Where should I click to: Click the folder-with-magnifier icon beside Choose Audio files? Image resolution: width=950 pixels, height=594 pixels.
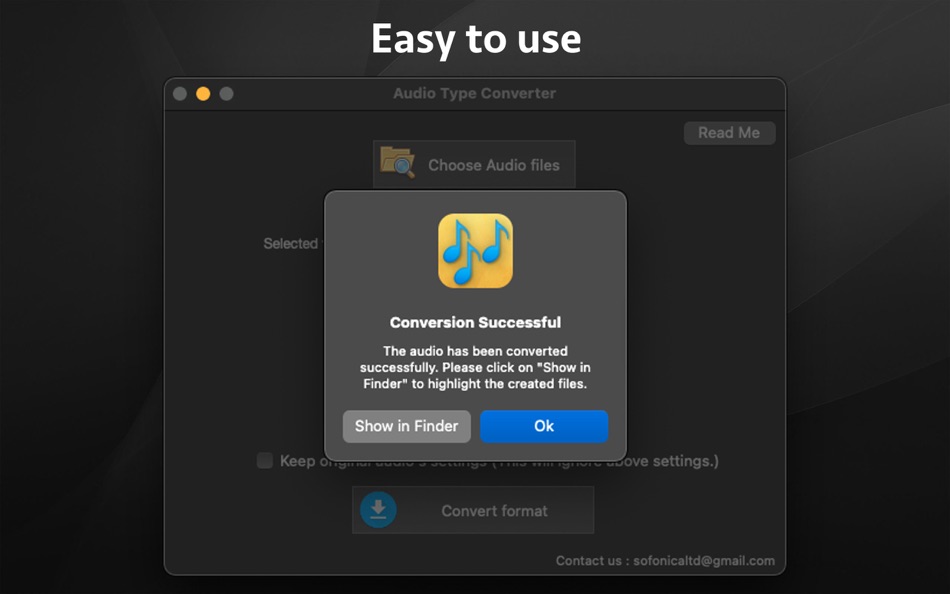tap(396, 164)
